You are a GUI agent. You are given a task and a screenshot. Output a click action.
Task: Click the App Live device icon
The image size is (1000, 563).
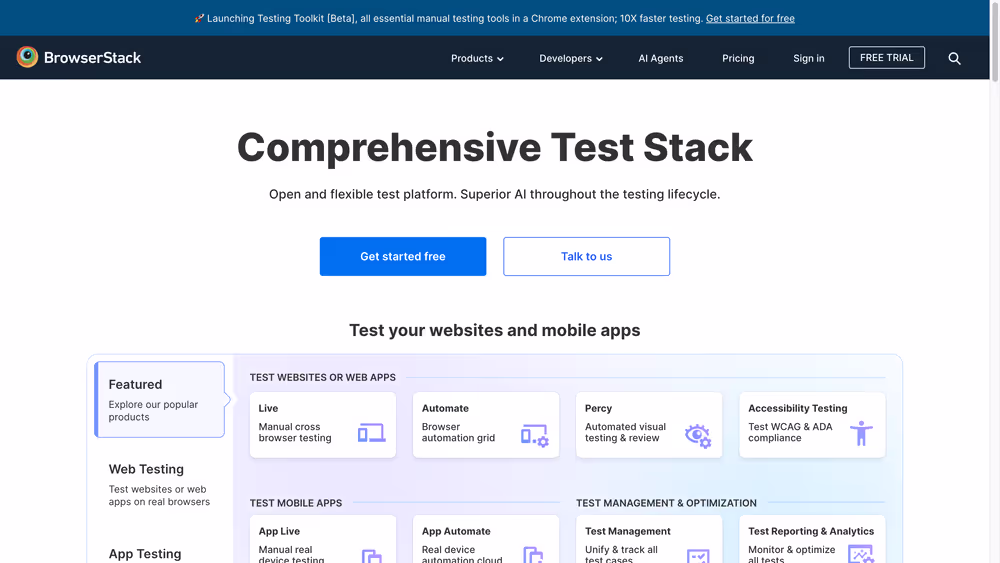point(371,555)
